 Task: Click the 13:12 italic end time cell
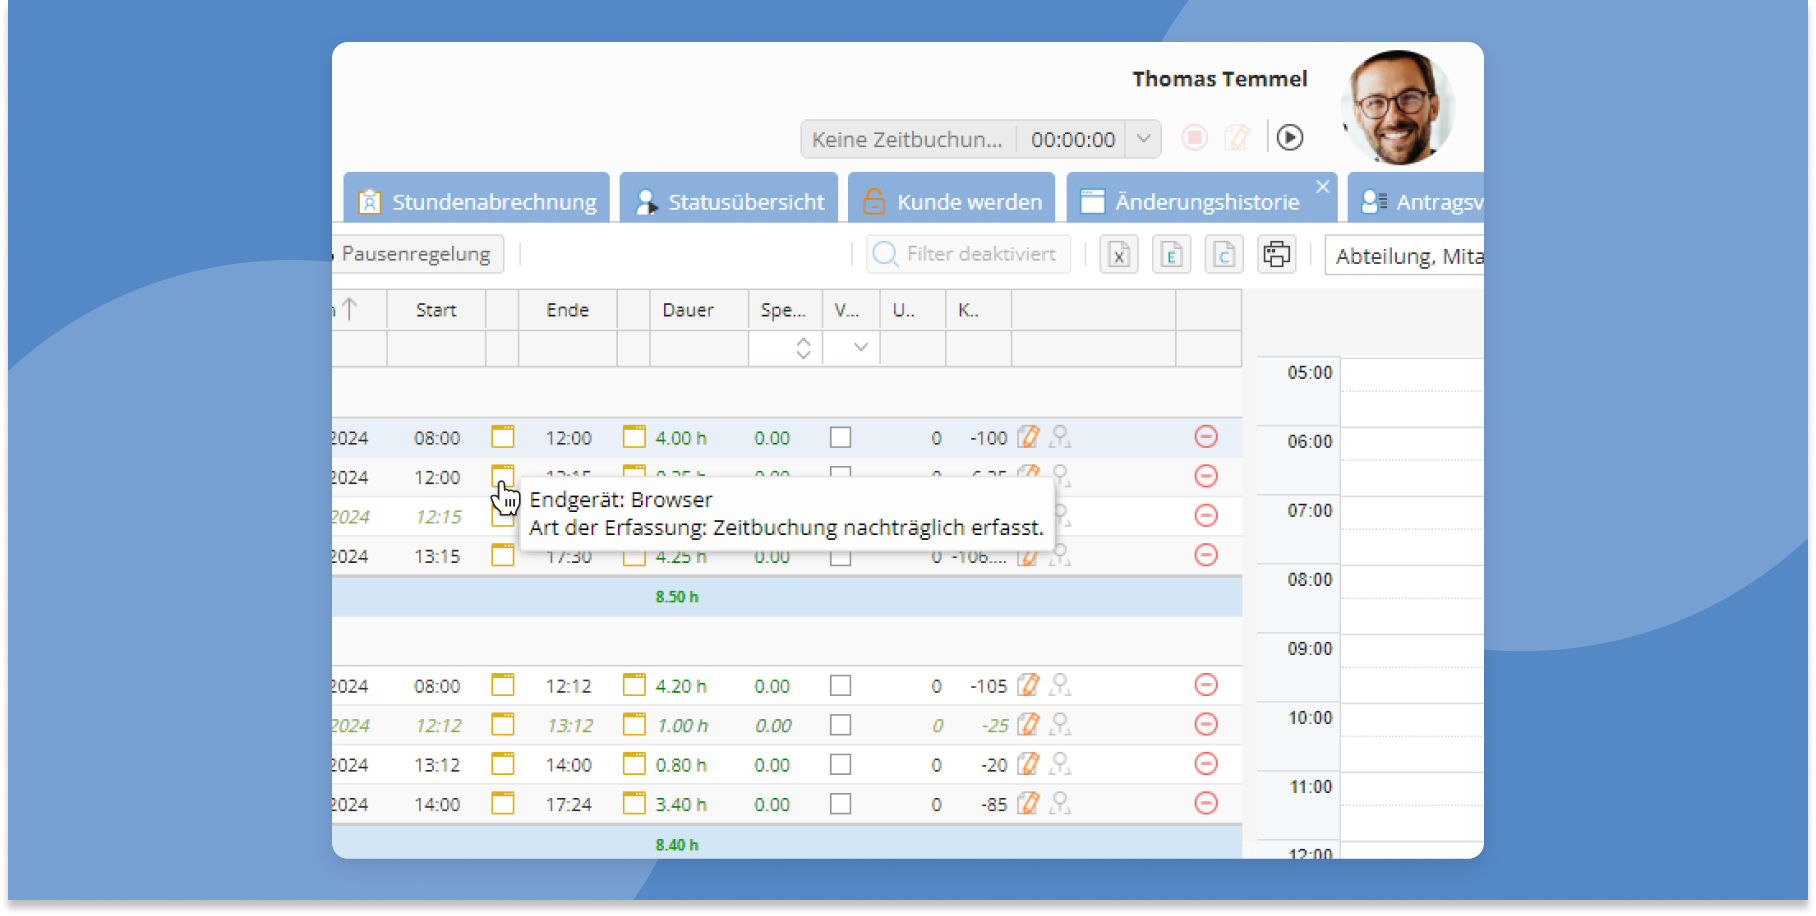tap(569, 725)
